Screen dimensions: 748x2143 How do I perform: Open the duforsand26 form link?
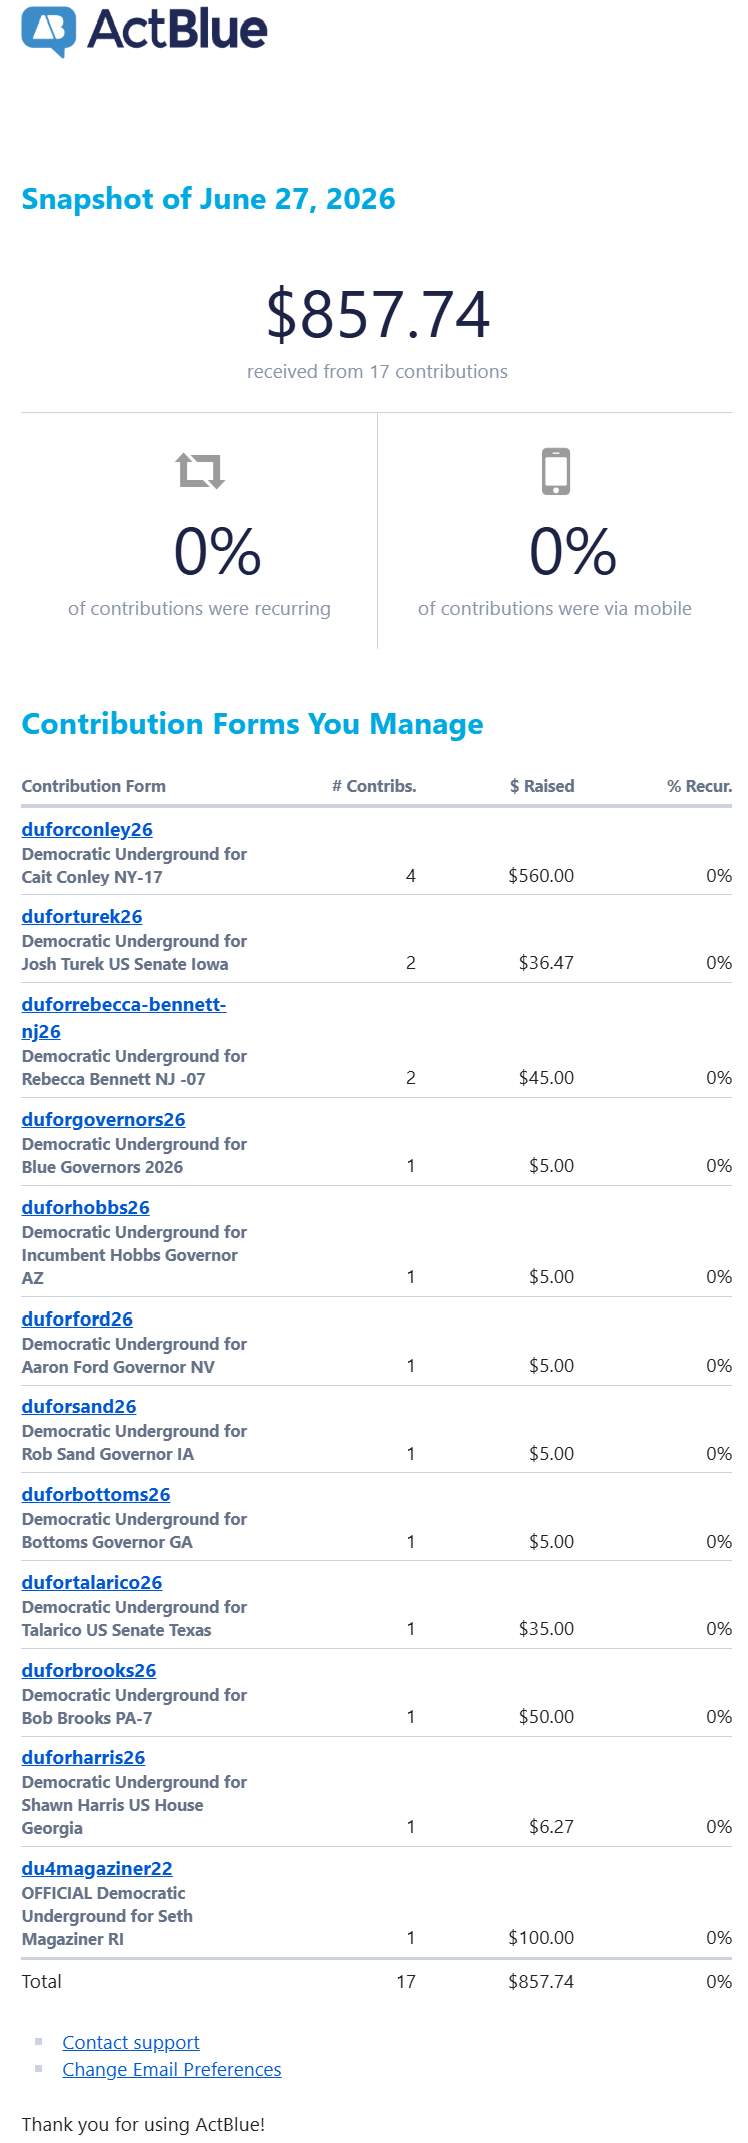click(x=79, y=1406)
